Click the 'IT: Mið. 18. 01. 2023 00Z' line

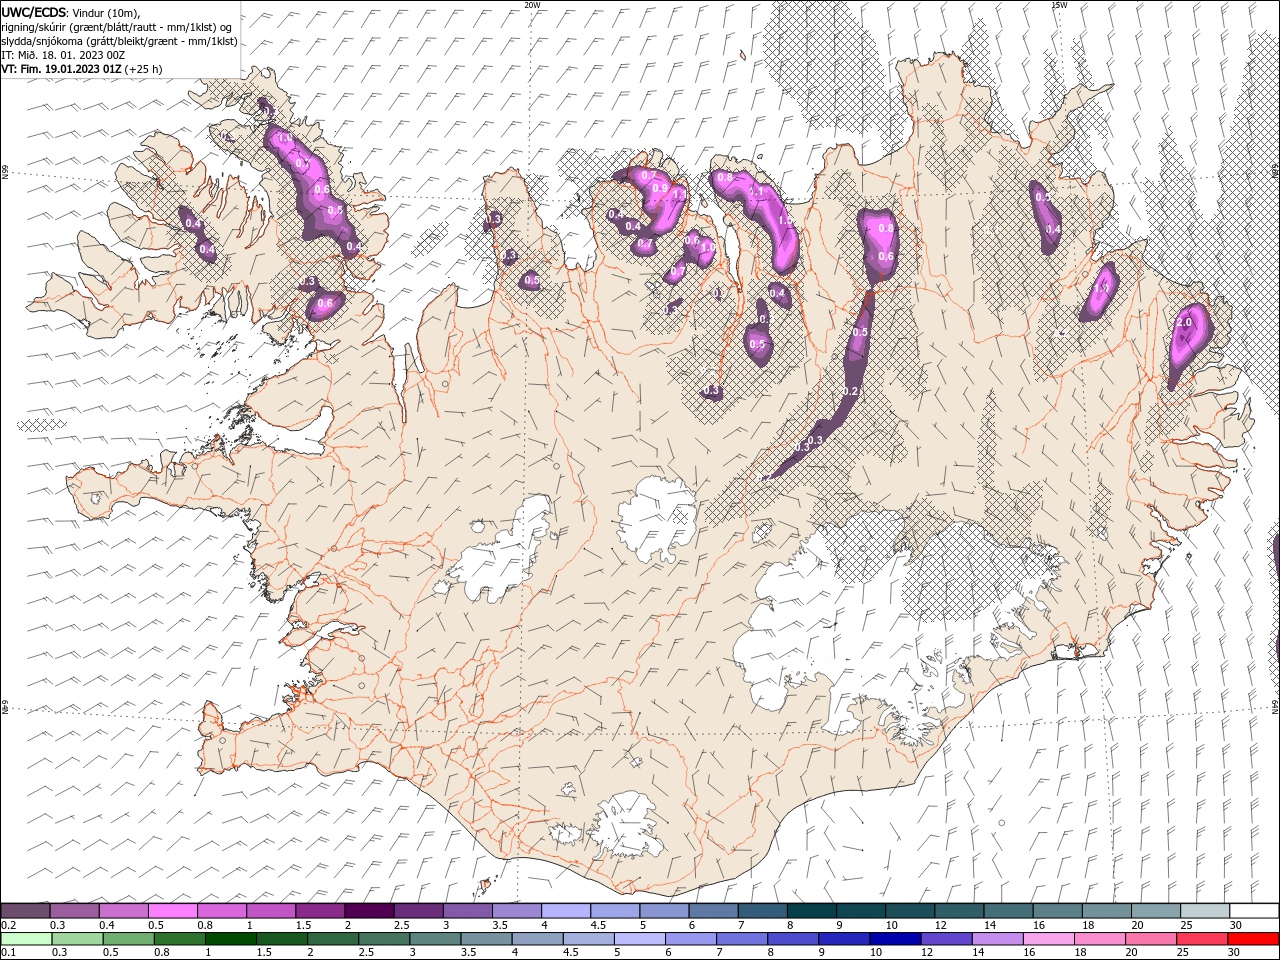[x=64, y=55]
